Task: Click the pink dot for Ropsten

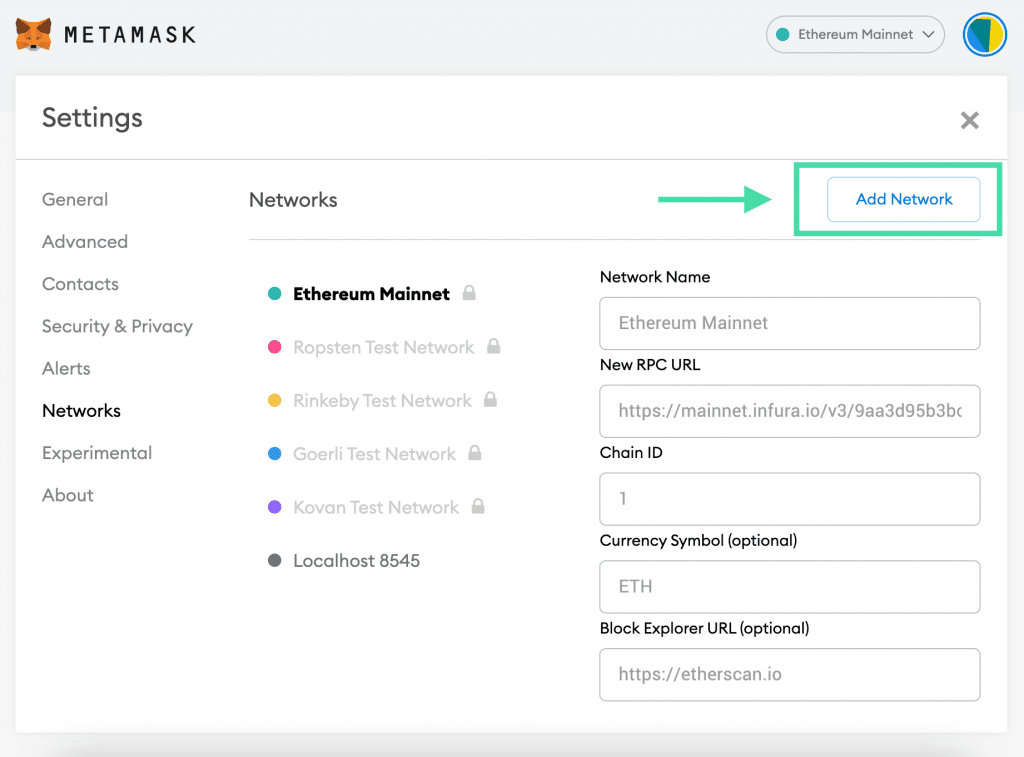Action: [275, 347]
